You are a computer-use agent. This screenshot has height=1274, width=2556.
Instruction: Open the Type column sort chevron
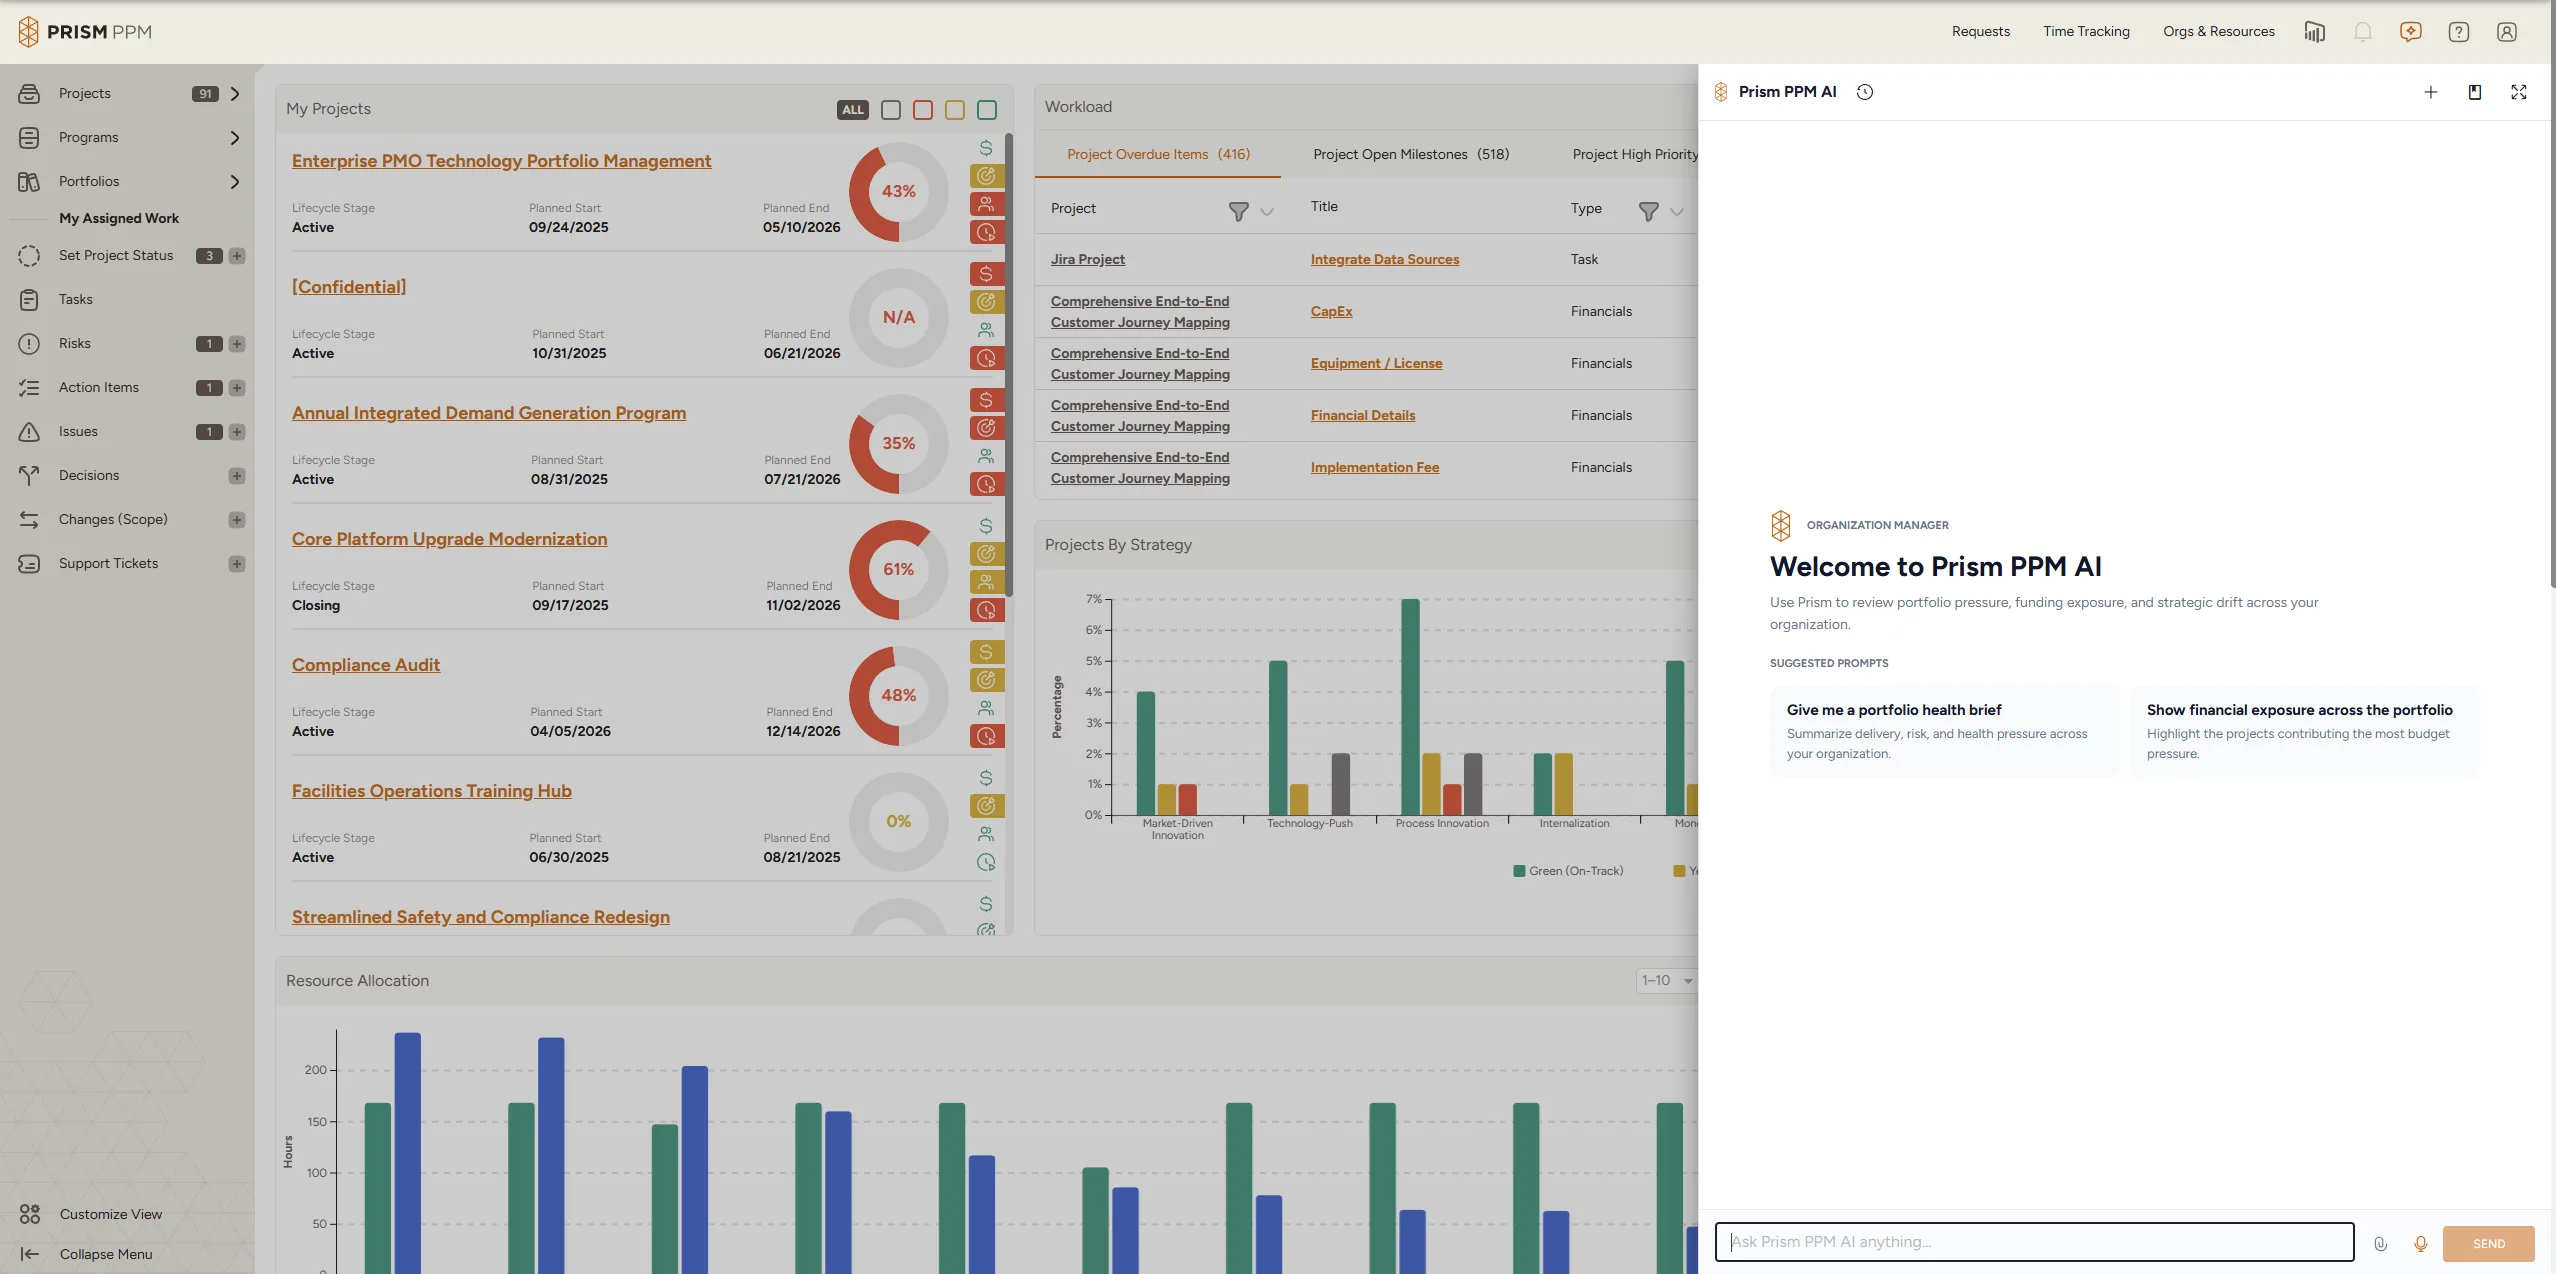[1677, 212]
